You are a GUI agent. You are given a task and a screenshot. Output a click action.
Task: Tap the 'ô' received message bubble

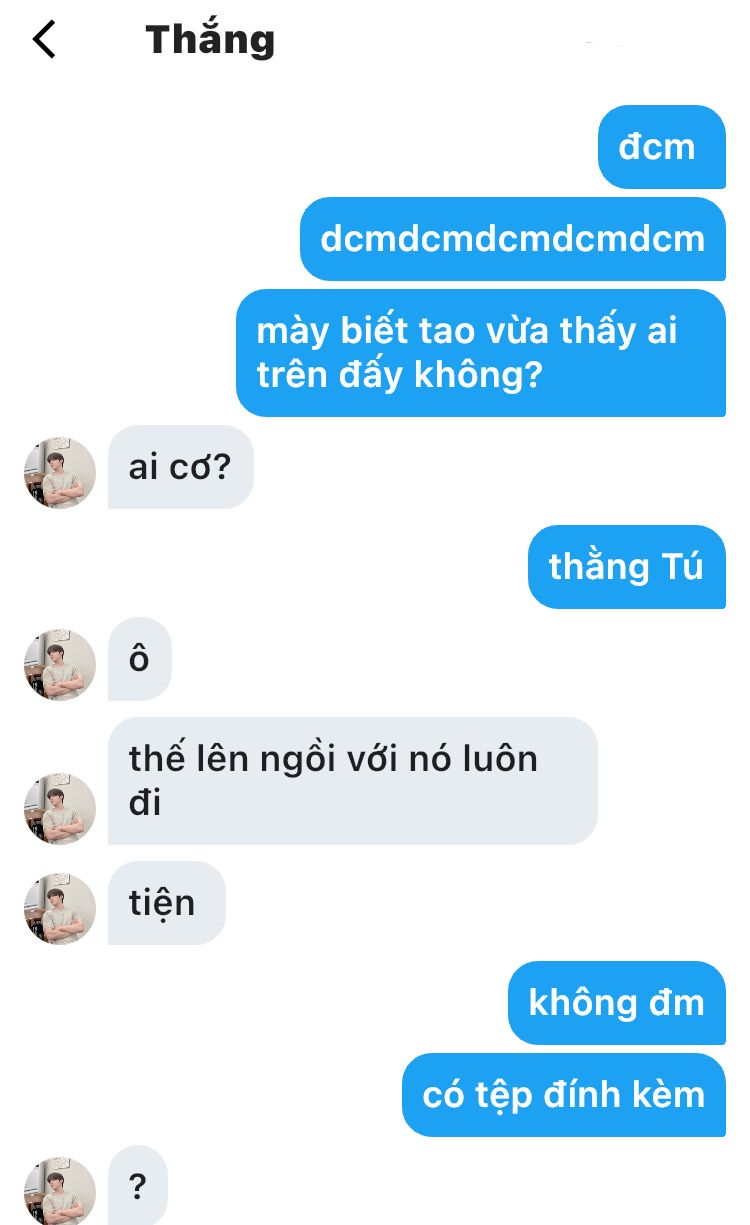[140, 659]
